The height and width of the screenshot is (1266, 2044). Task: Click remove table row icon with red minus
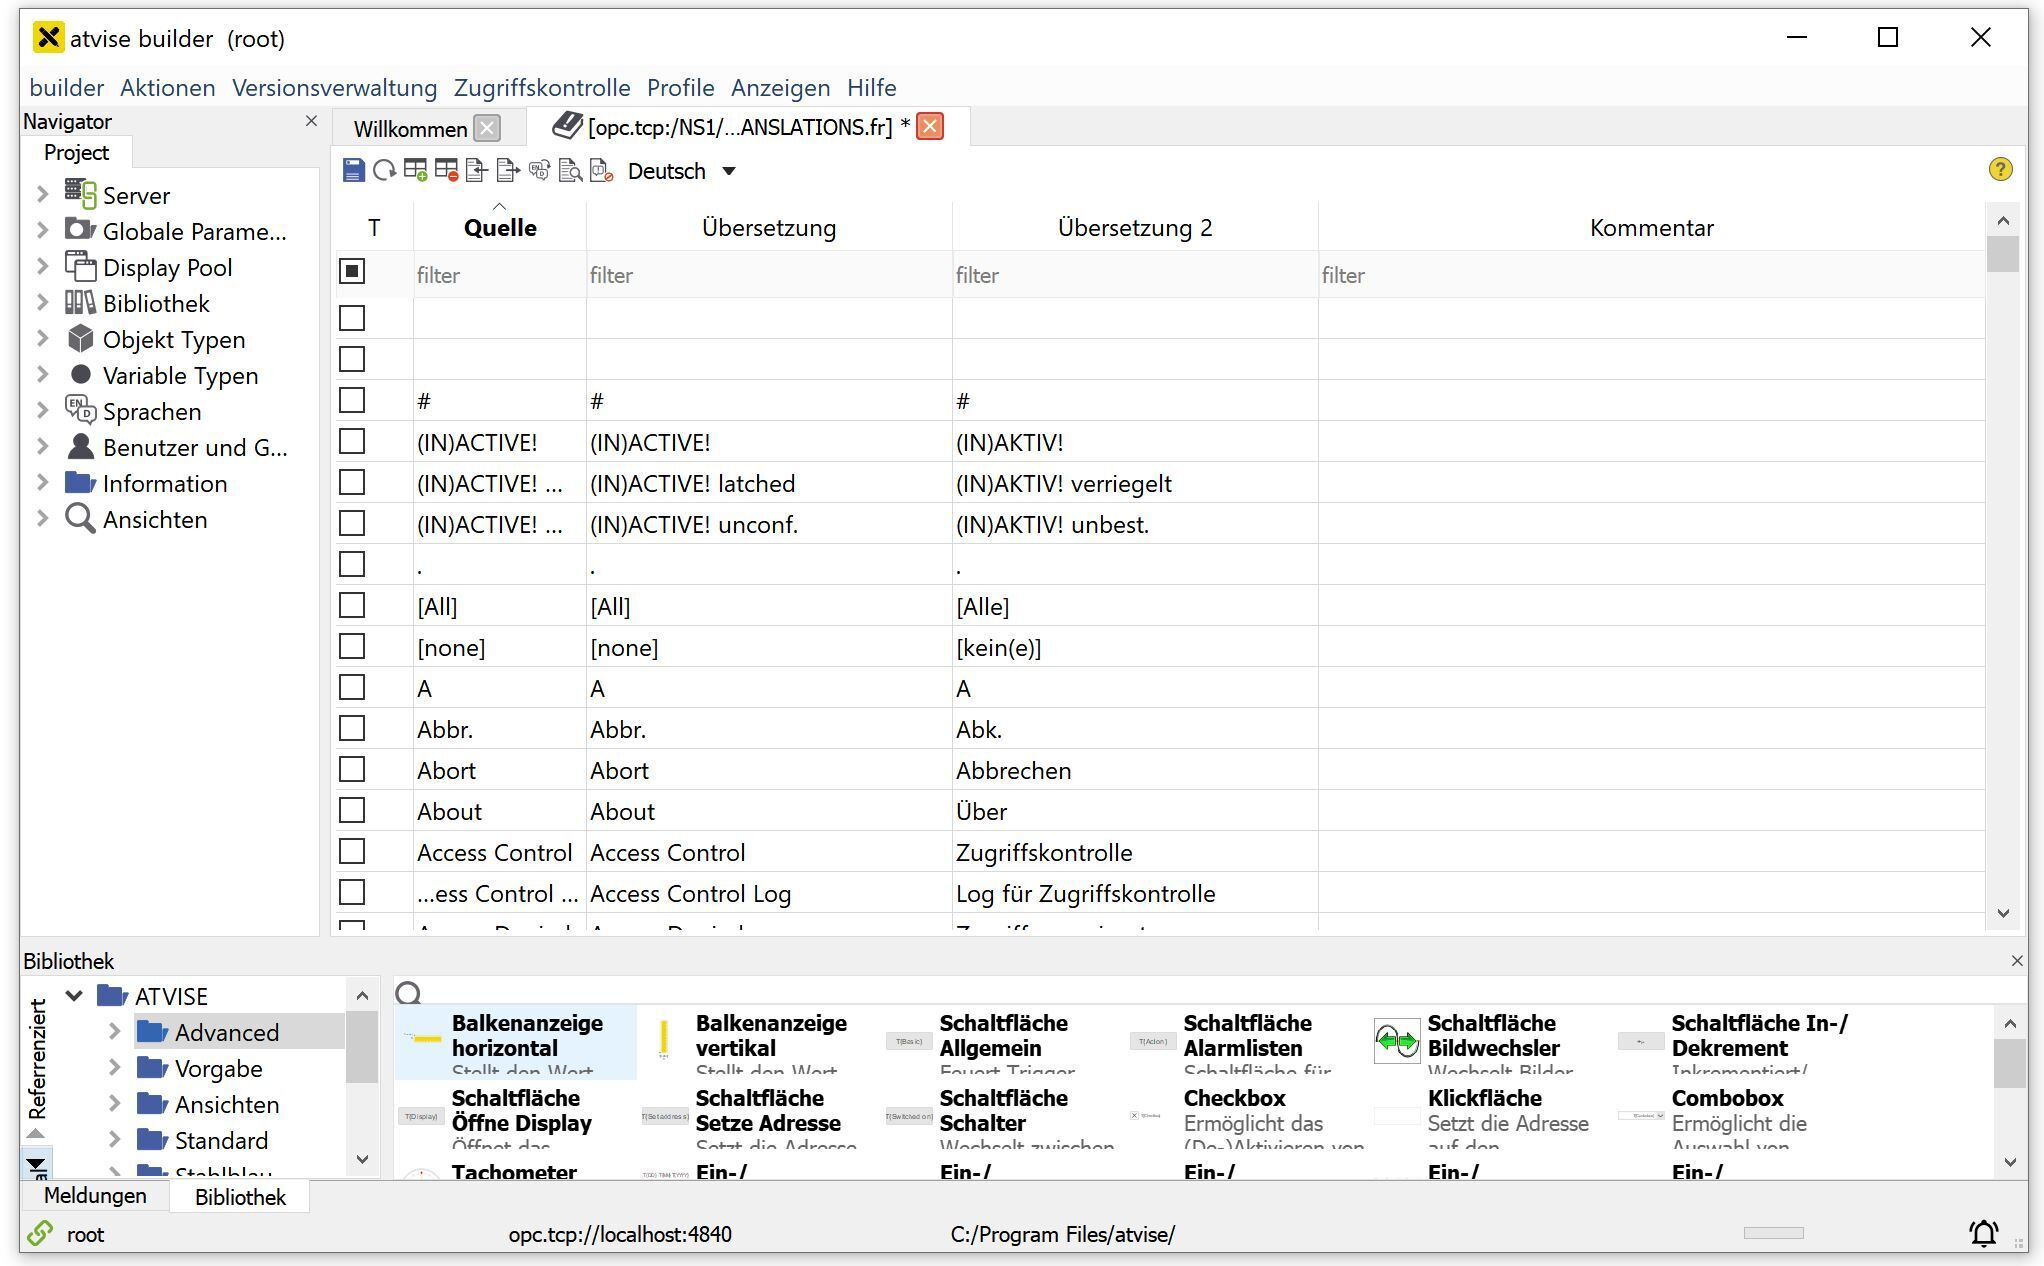[x=447, y=171]
